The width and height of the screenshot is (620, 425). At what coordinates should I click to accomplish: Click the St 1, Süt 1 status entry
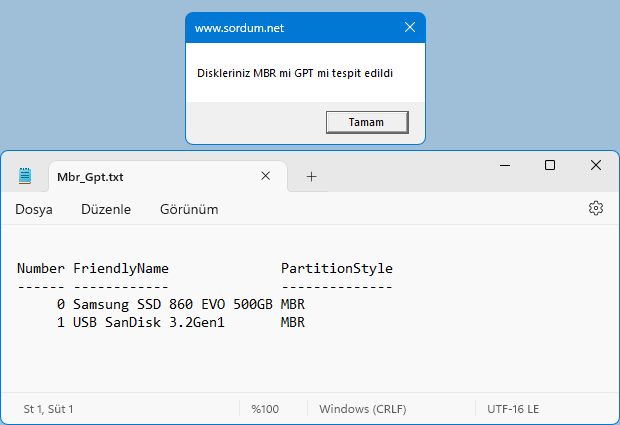click(48, 409)
